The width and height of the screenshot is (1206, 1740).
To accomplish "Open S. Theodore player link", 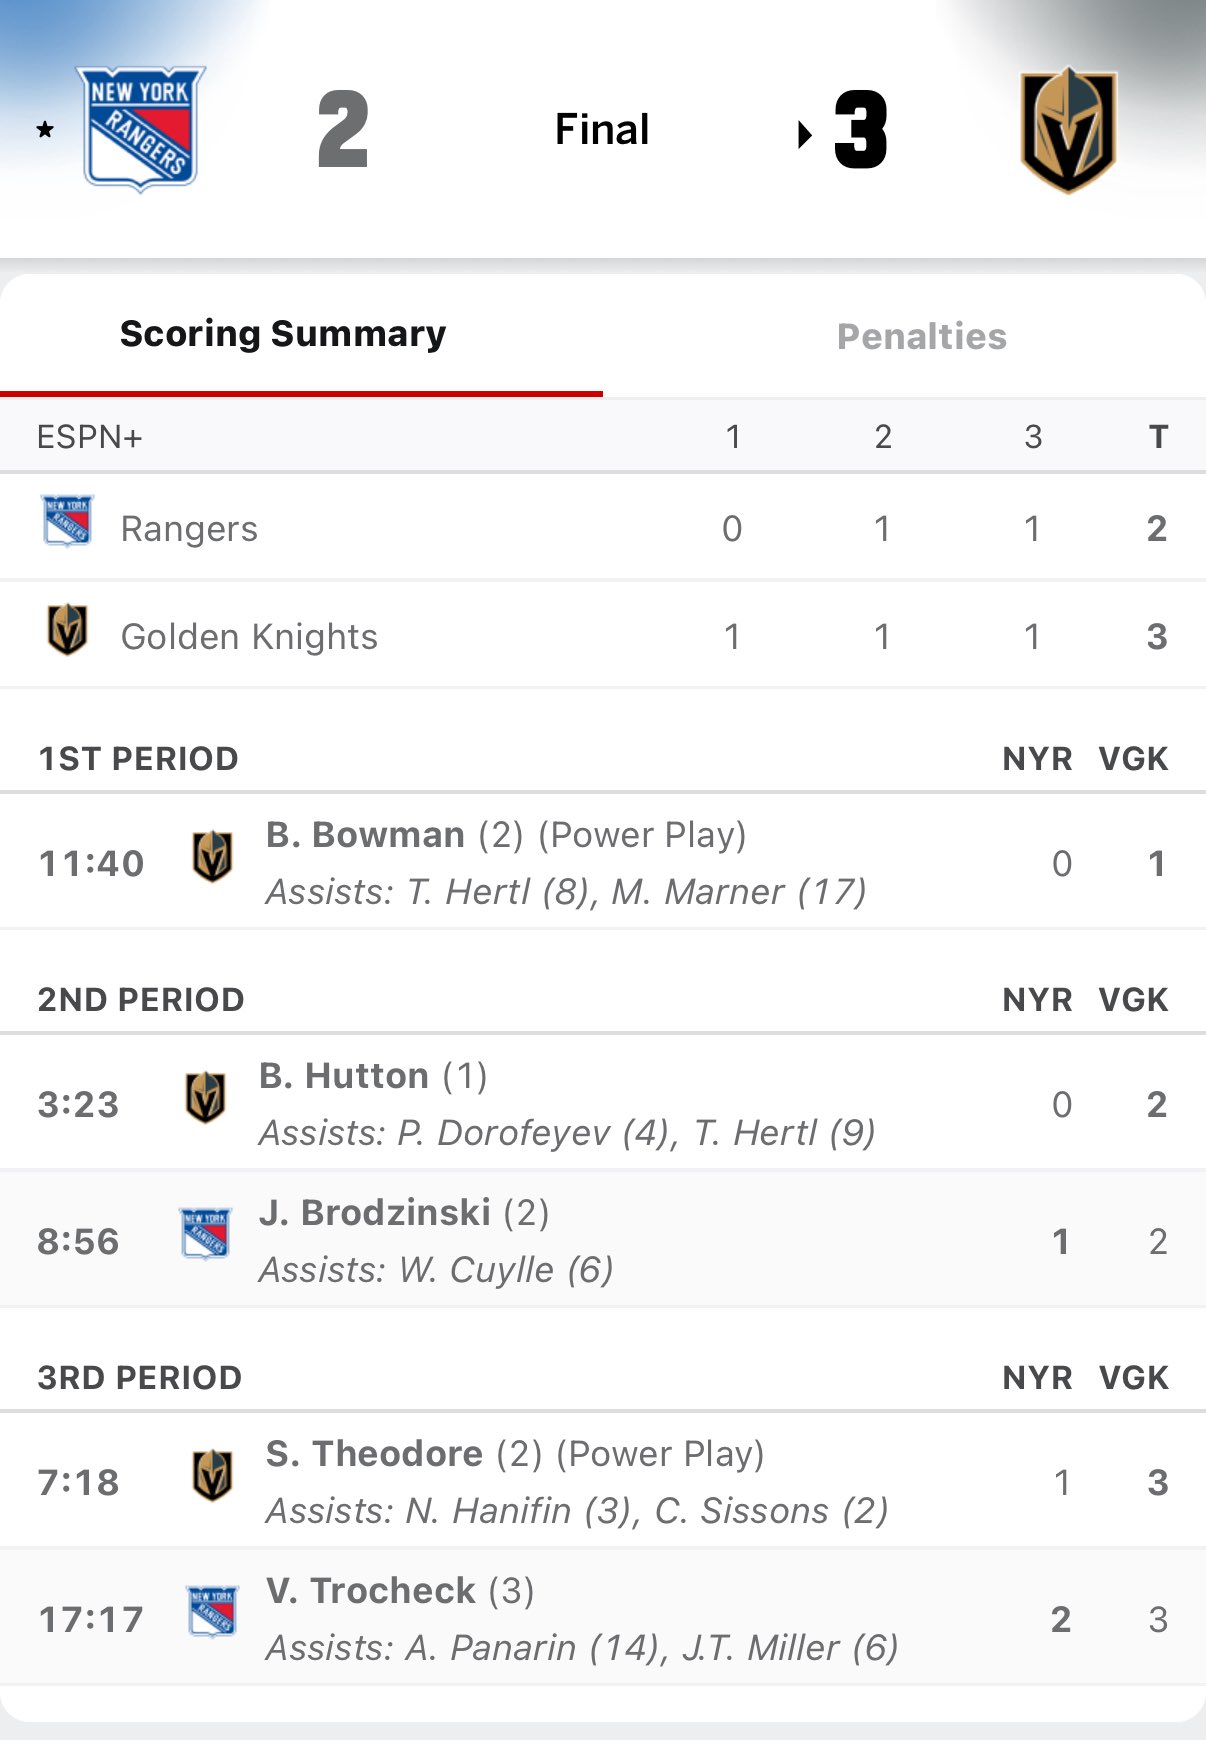I will [x=374, y=1454].
